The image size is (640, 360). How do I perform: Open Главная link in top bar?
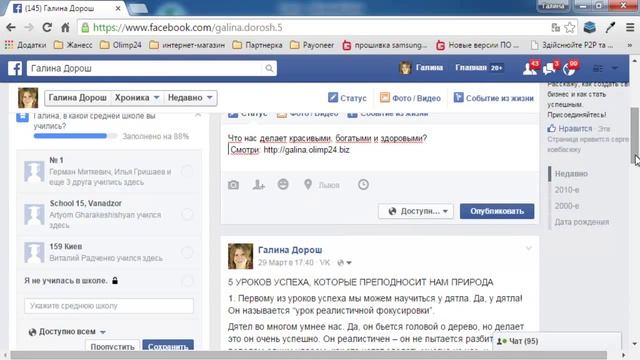(x=471, y=68)
